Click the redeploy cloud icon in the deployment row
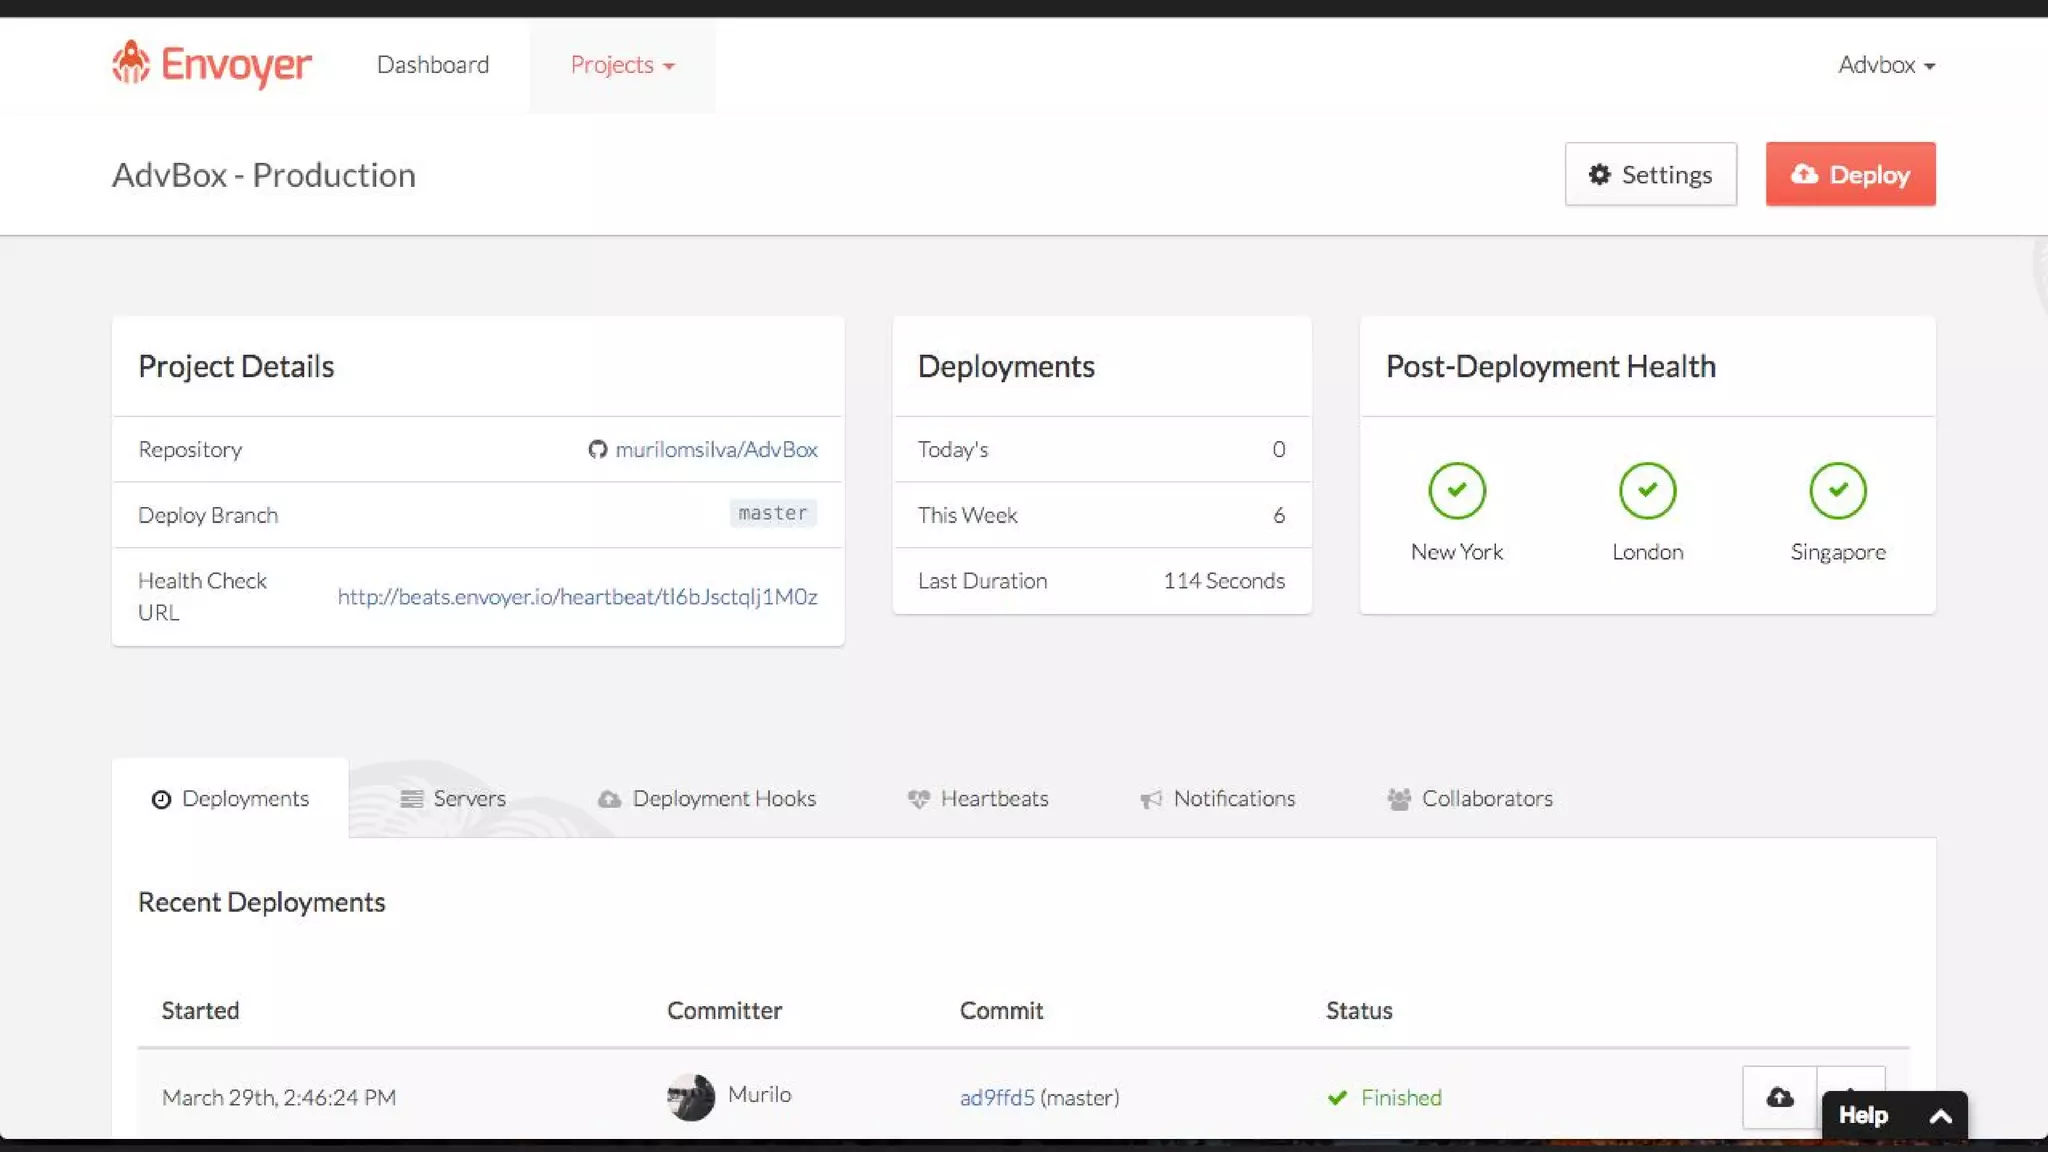The width and height of the screenshot is (2048, 1152). tap(1779, 1097)
